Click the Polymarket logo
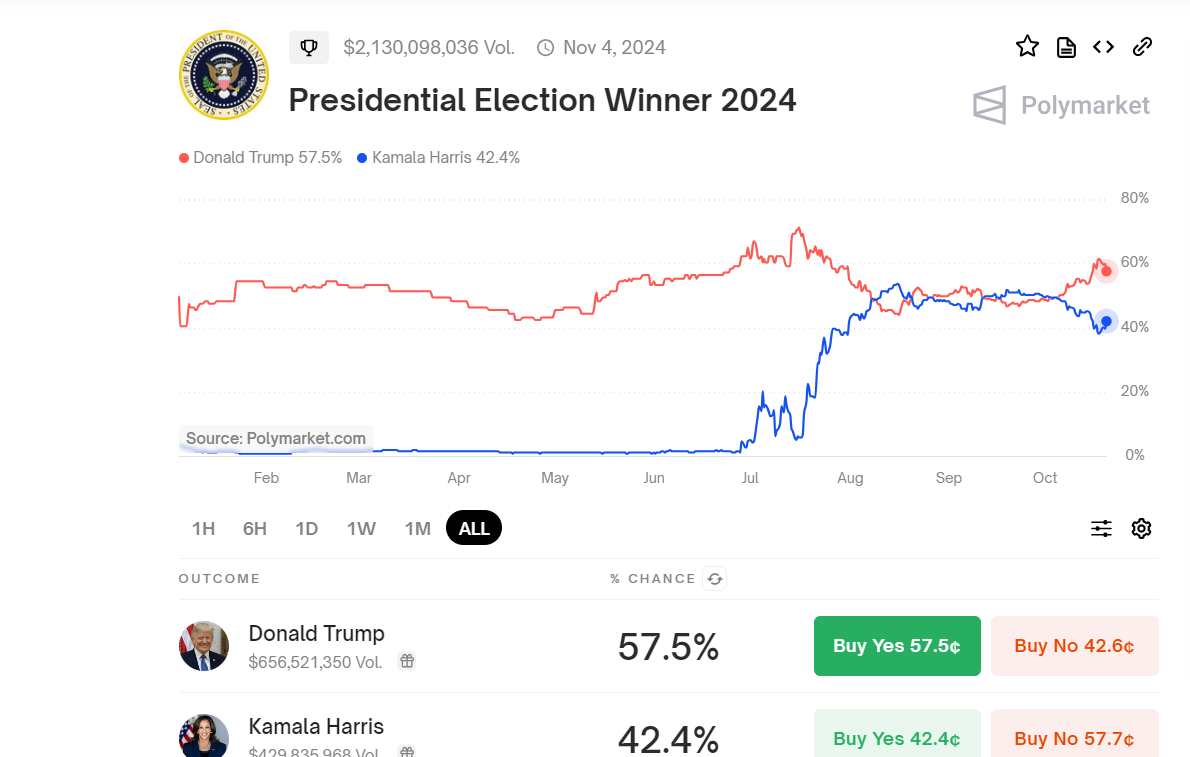The height and width of the screenshot is (757, 1190). point(1061,105)
